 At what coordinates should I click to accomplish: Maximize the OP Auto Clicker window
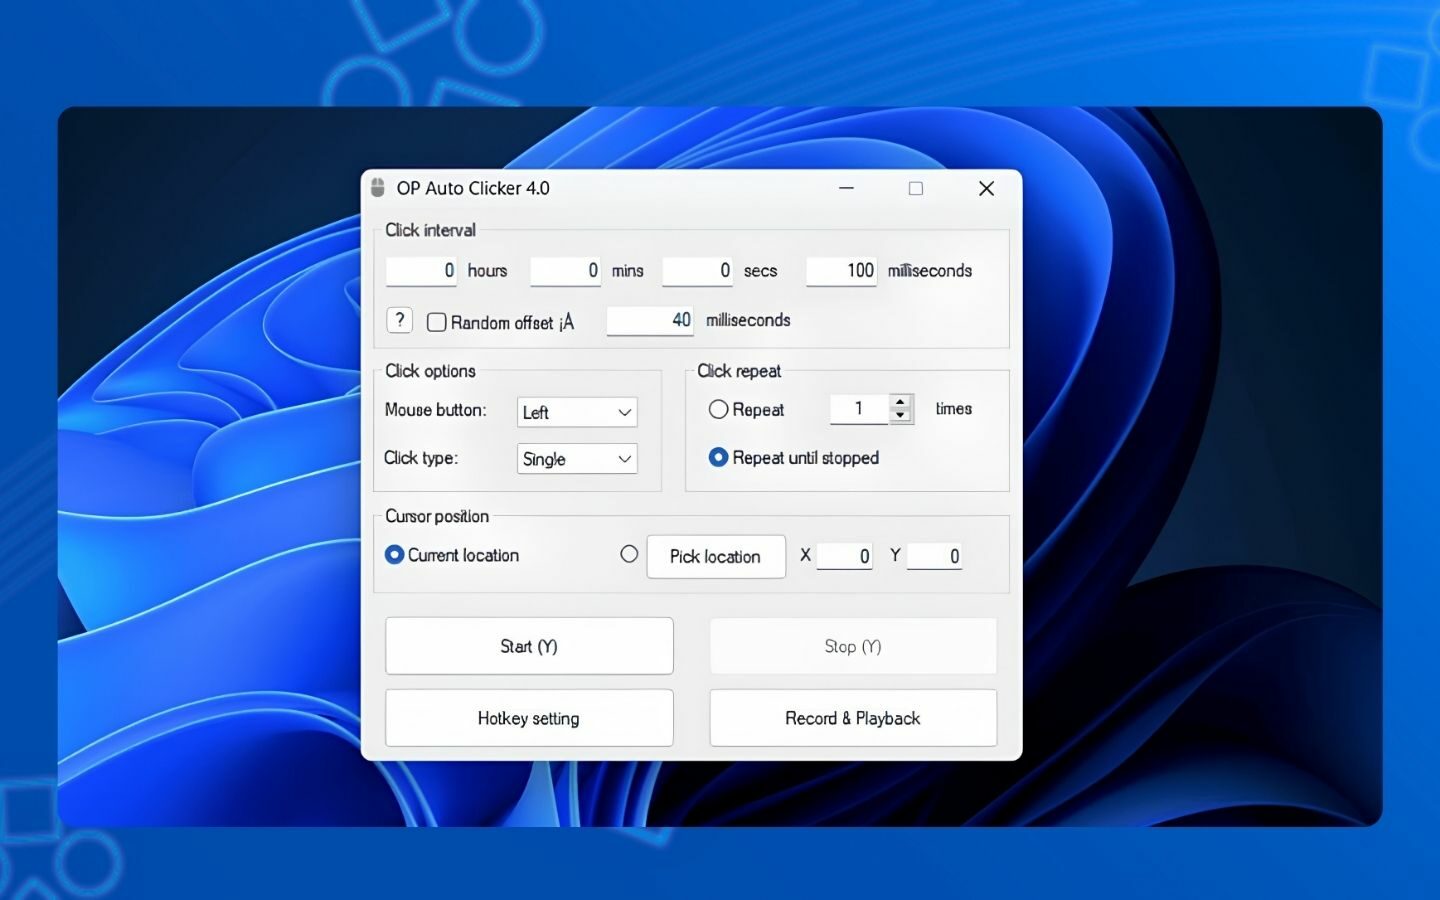[x=915, y=188]
